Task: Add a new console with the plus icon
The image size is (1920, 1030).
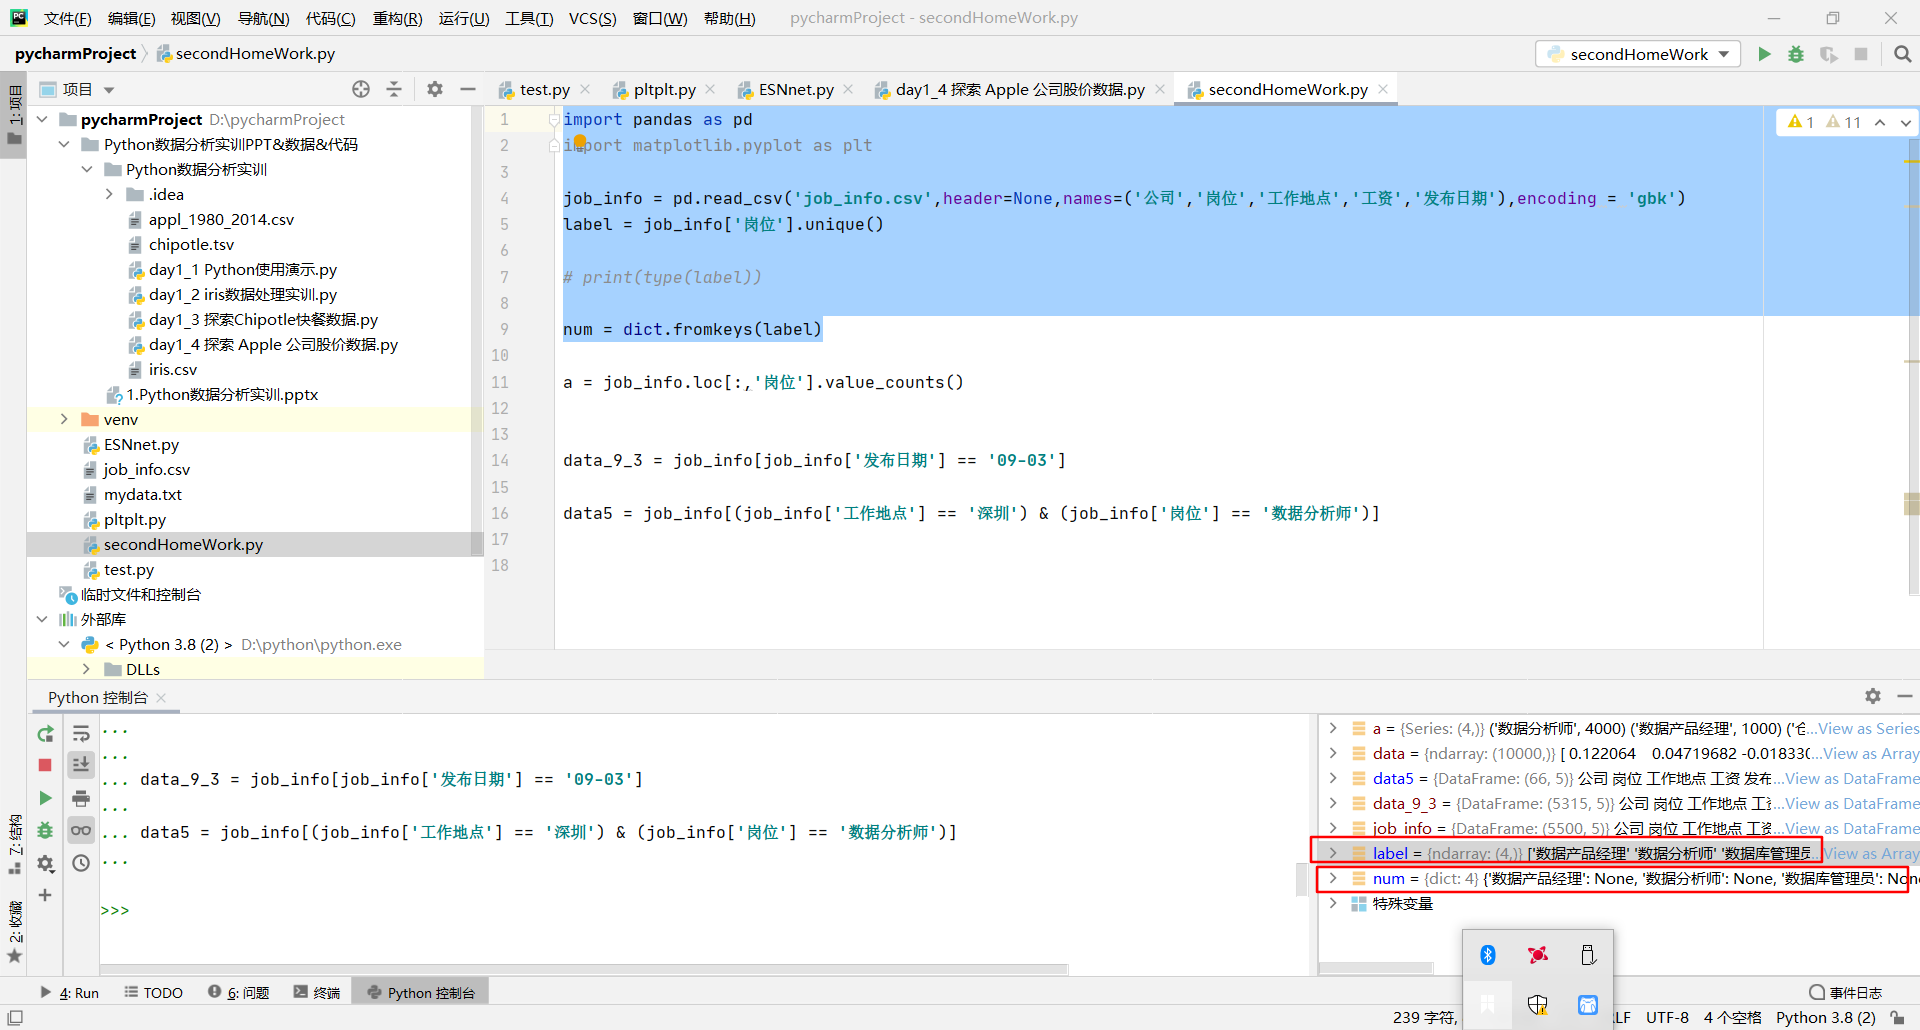Action: pyautogui.click(x=45, y=895)
